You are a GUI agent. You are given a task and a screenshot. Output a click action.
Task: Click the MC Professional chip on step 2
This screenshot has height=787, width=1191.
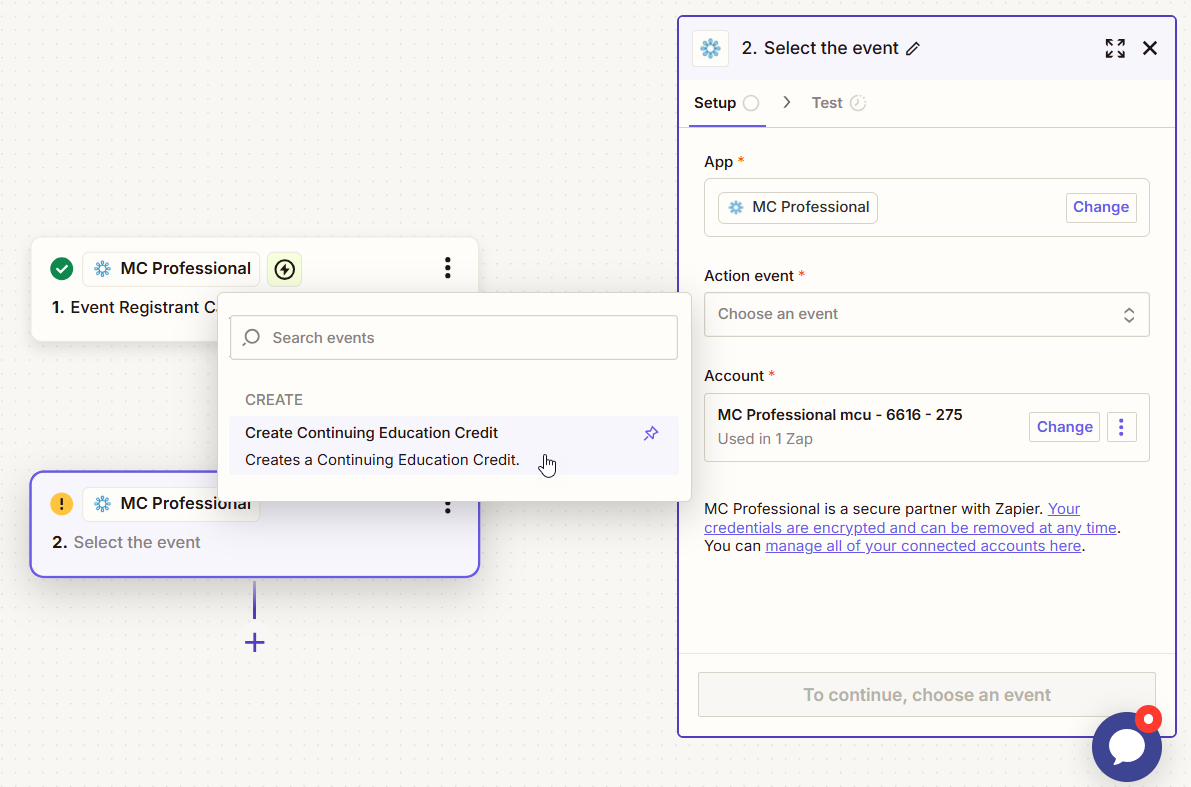[171, 504]
